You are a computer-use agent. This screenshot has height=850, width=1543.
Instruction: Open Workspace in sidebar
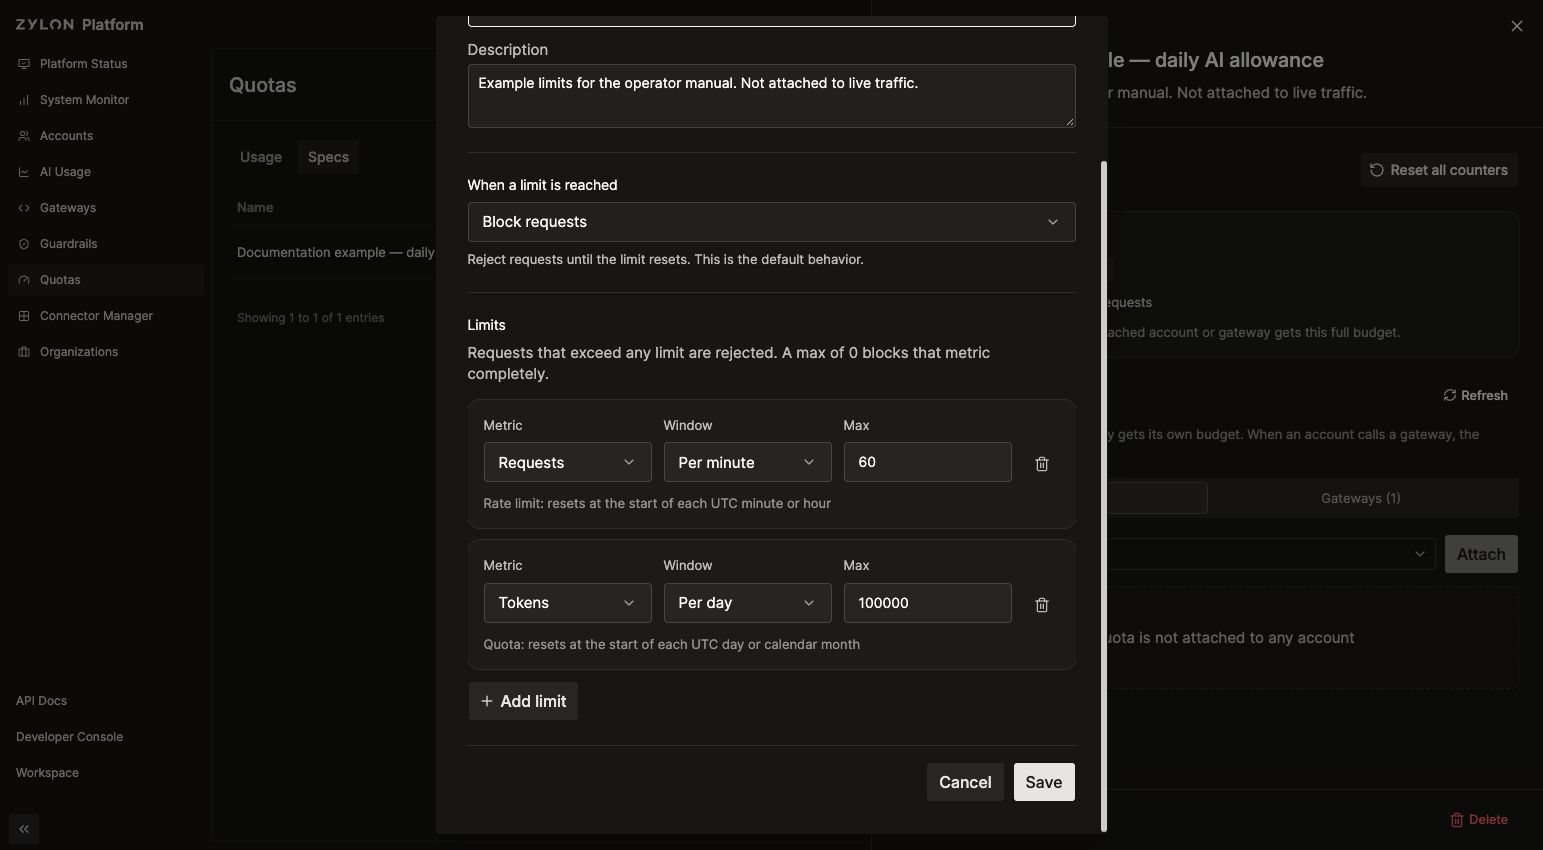(47, 773)
